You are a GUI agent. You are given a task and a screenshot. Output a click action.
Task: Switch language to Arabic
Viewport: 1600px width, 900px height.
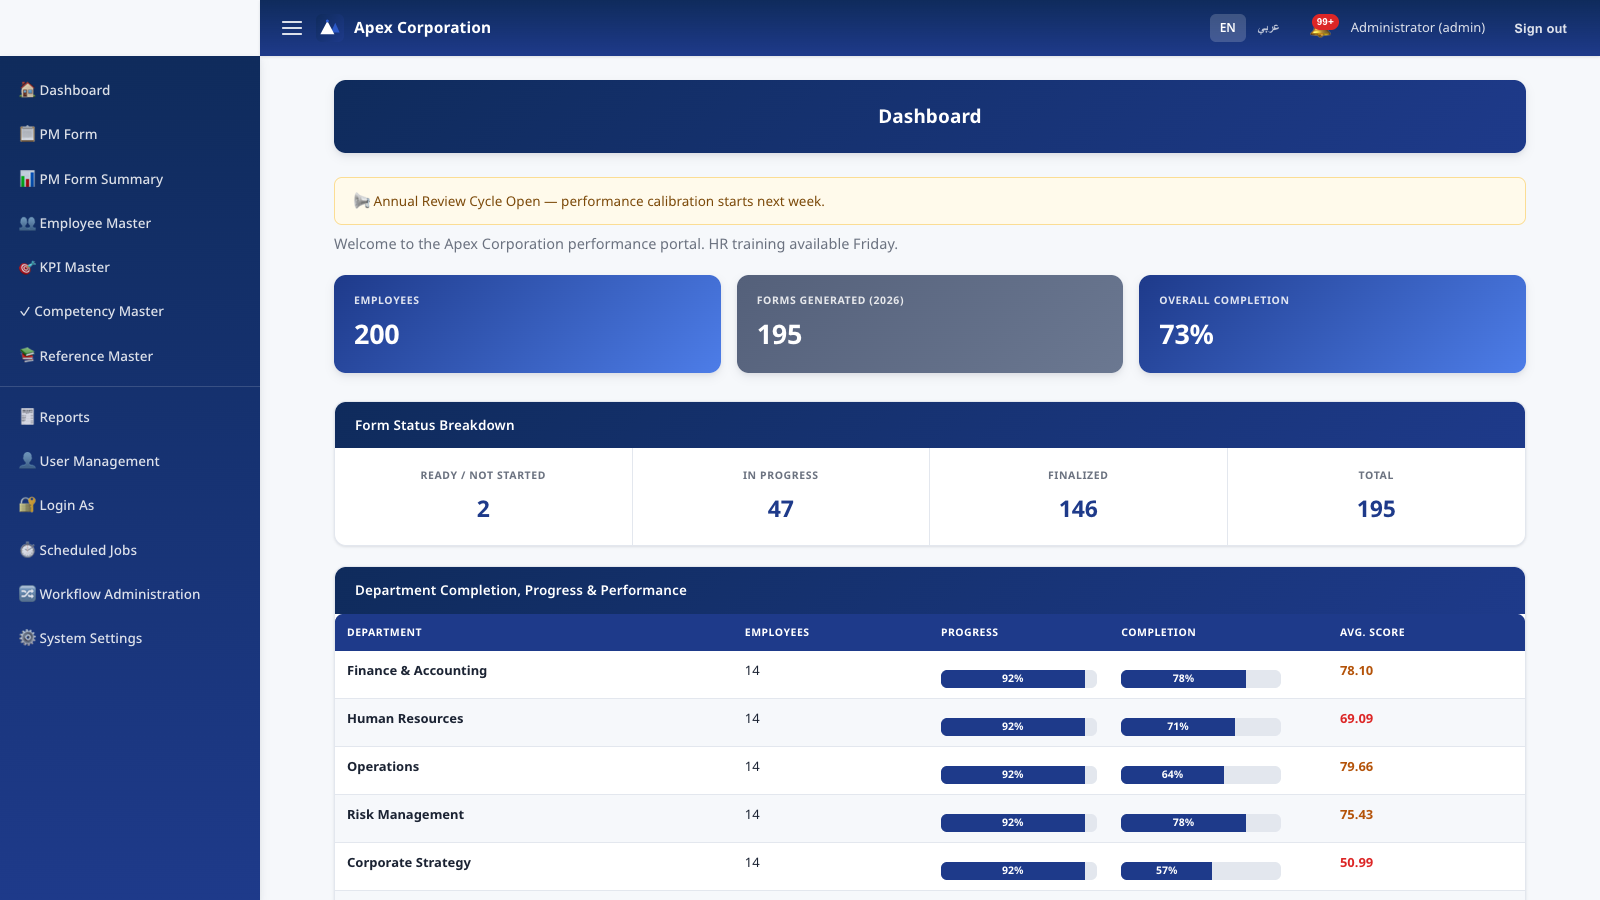click(x=1268, y=28)
